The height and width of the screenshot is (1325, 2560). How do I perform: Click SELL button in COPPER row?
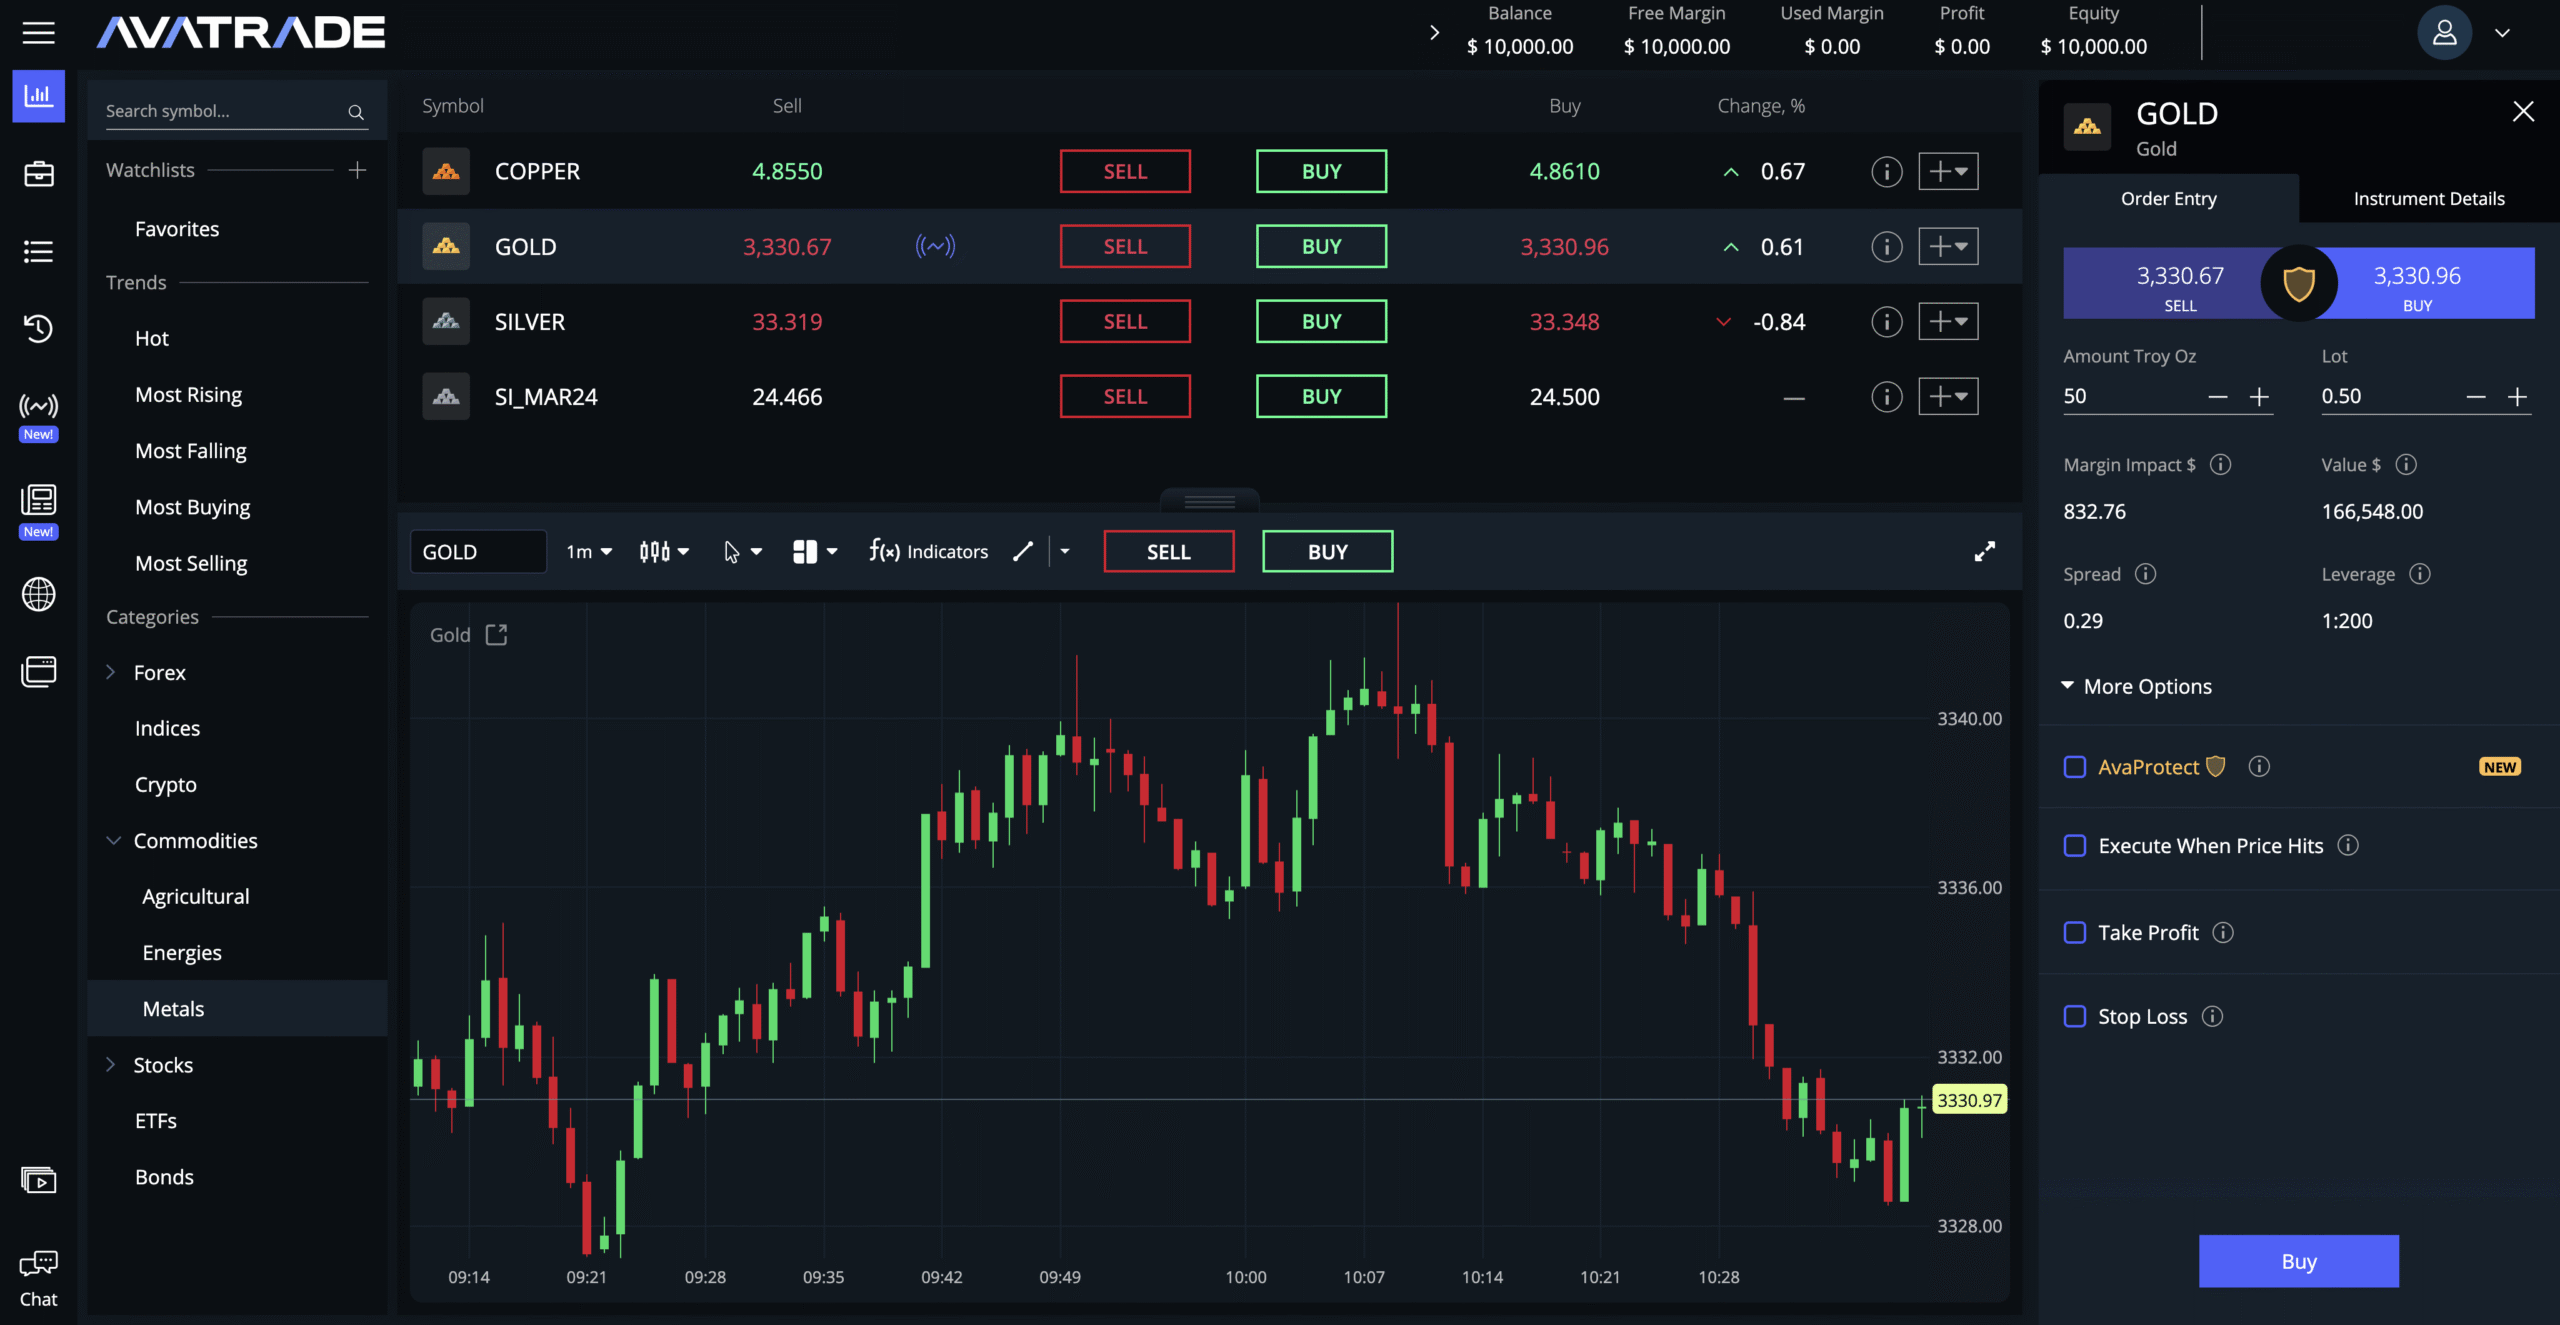1125,172
